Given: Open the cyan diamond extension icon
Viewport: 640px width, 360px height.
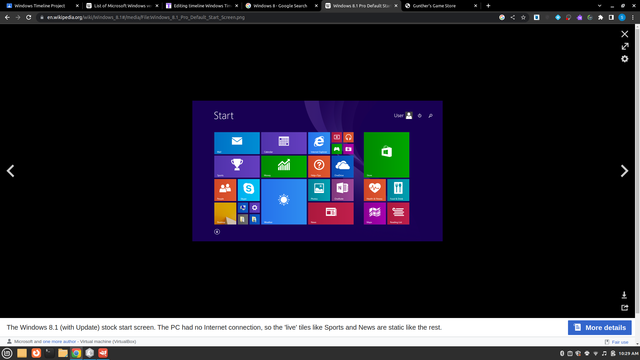Looking at the screenshot, I should pyautogui.click(x=558, y=18).
